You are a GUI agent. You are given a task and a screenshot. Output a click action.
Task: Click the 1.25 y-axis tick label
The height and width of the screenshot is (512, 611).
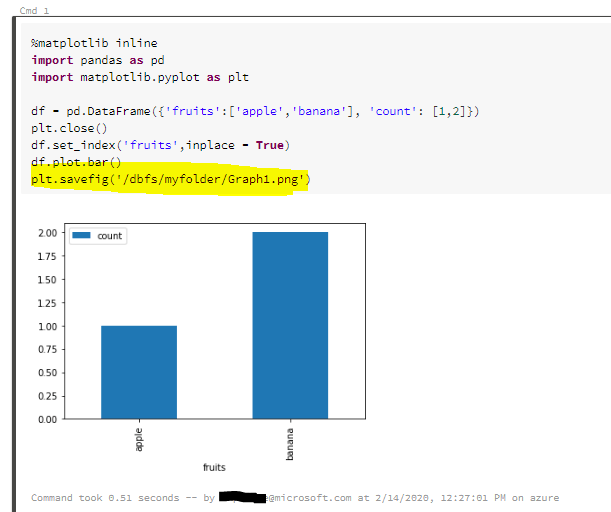47,303
